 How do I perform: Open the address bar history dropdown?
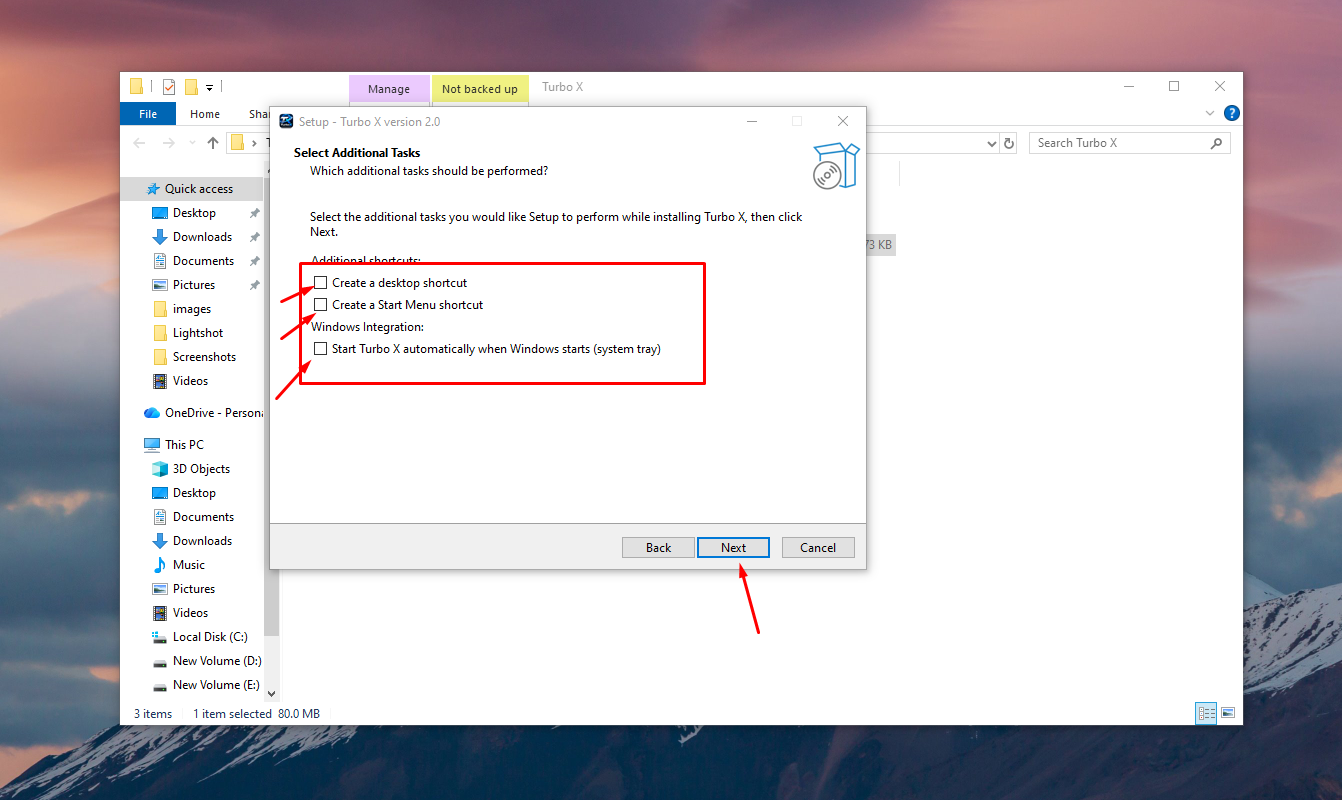(x=991, y=143)
